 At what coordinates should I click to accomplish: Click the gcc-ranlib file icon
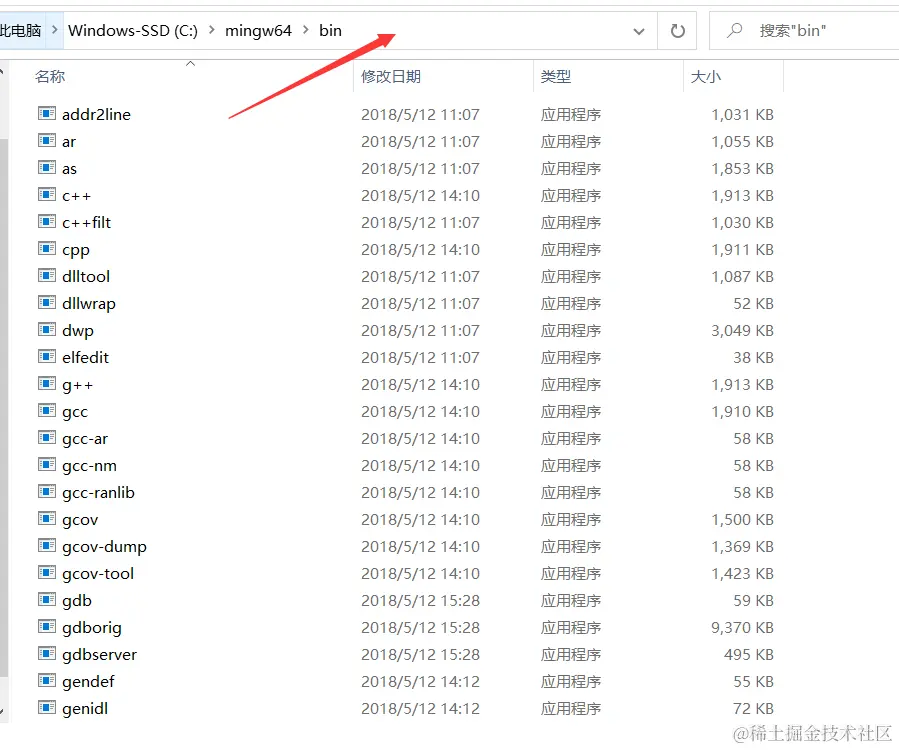46,492
